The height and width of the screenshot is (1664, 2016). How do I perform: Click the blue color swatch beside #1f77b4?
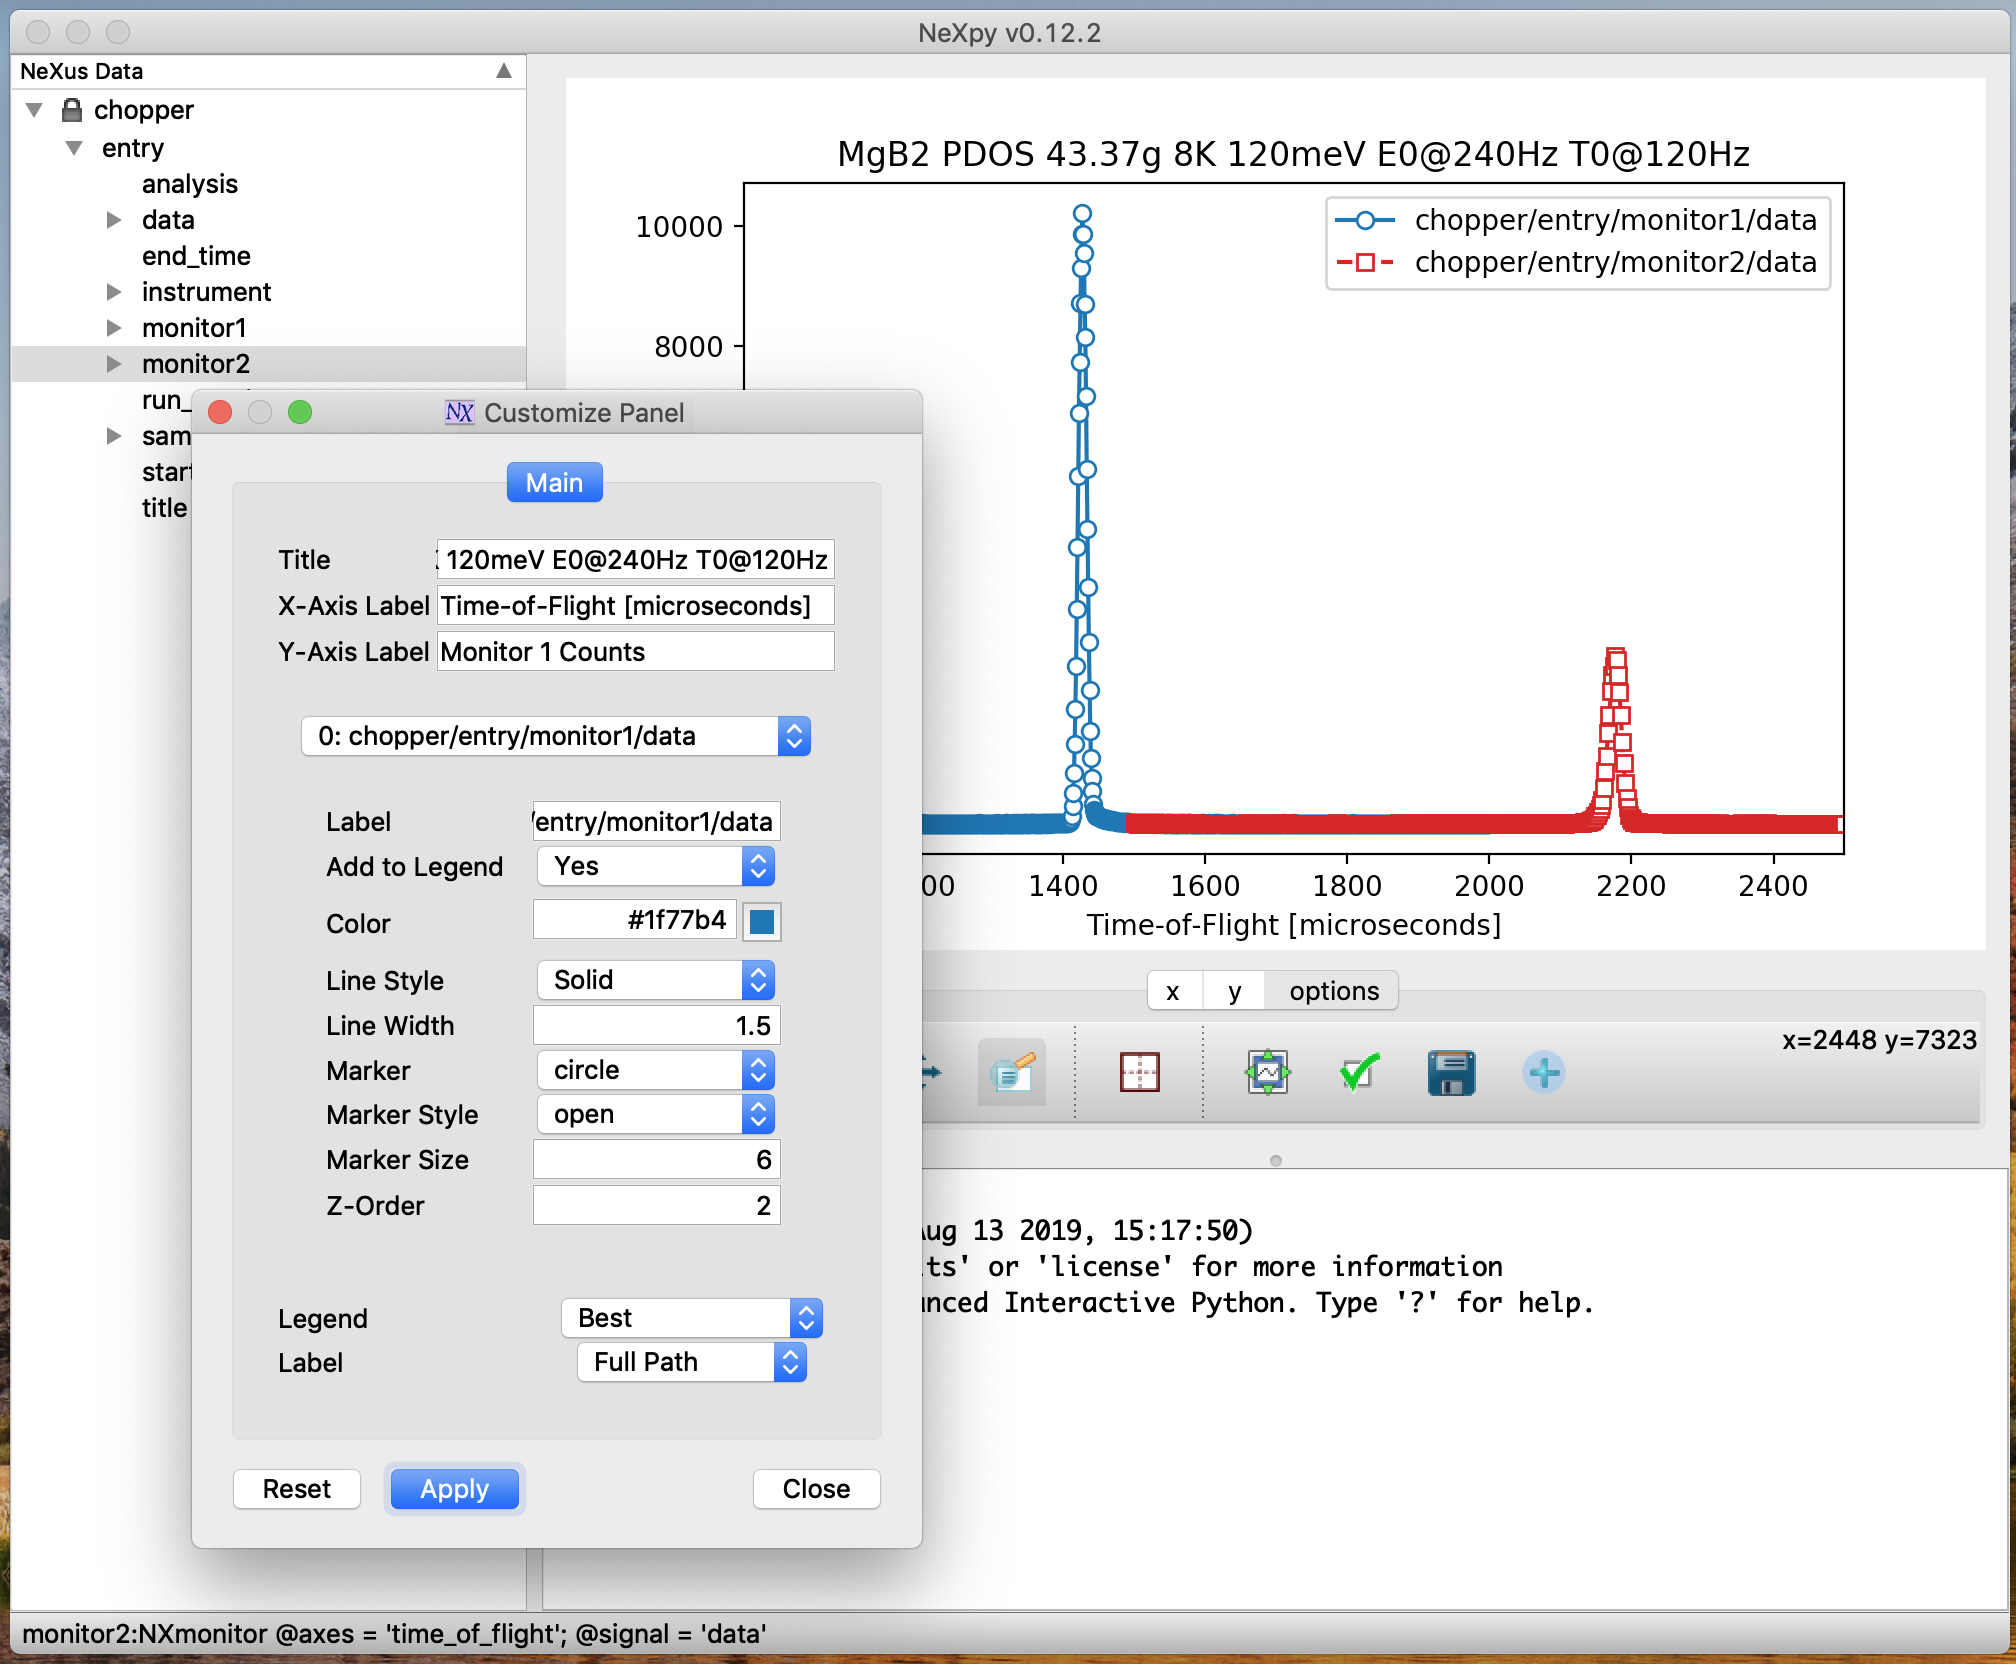pyautogui.click(x=761, y=921)
